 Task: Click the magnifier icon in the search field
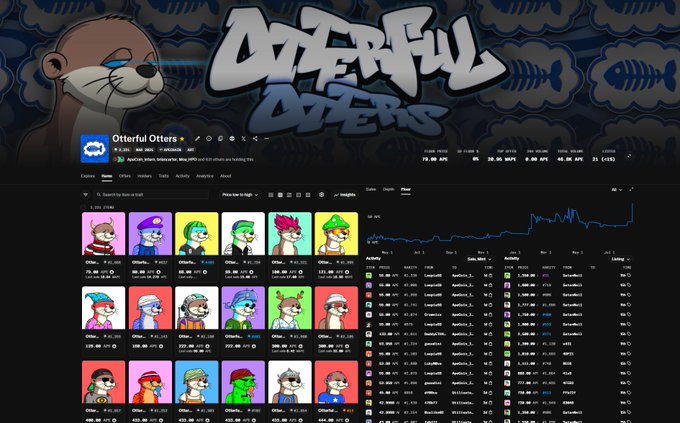[99, 195]
